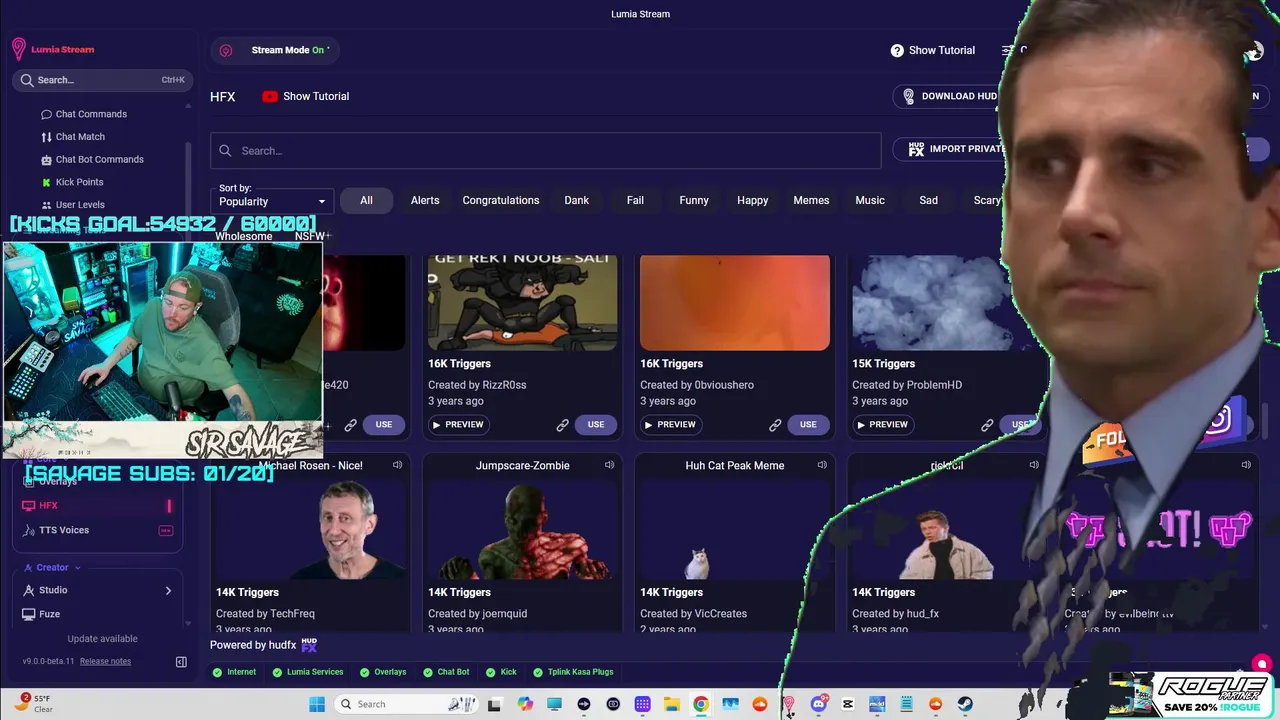Preview the ProblemHD HFX card
Screen dimensions: 1280x720
[882, 424]
